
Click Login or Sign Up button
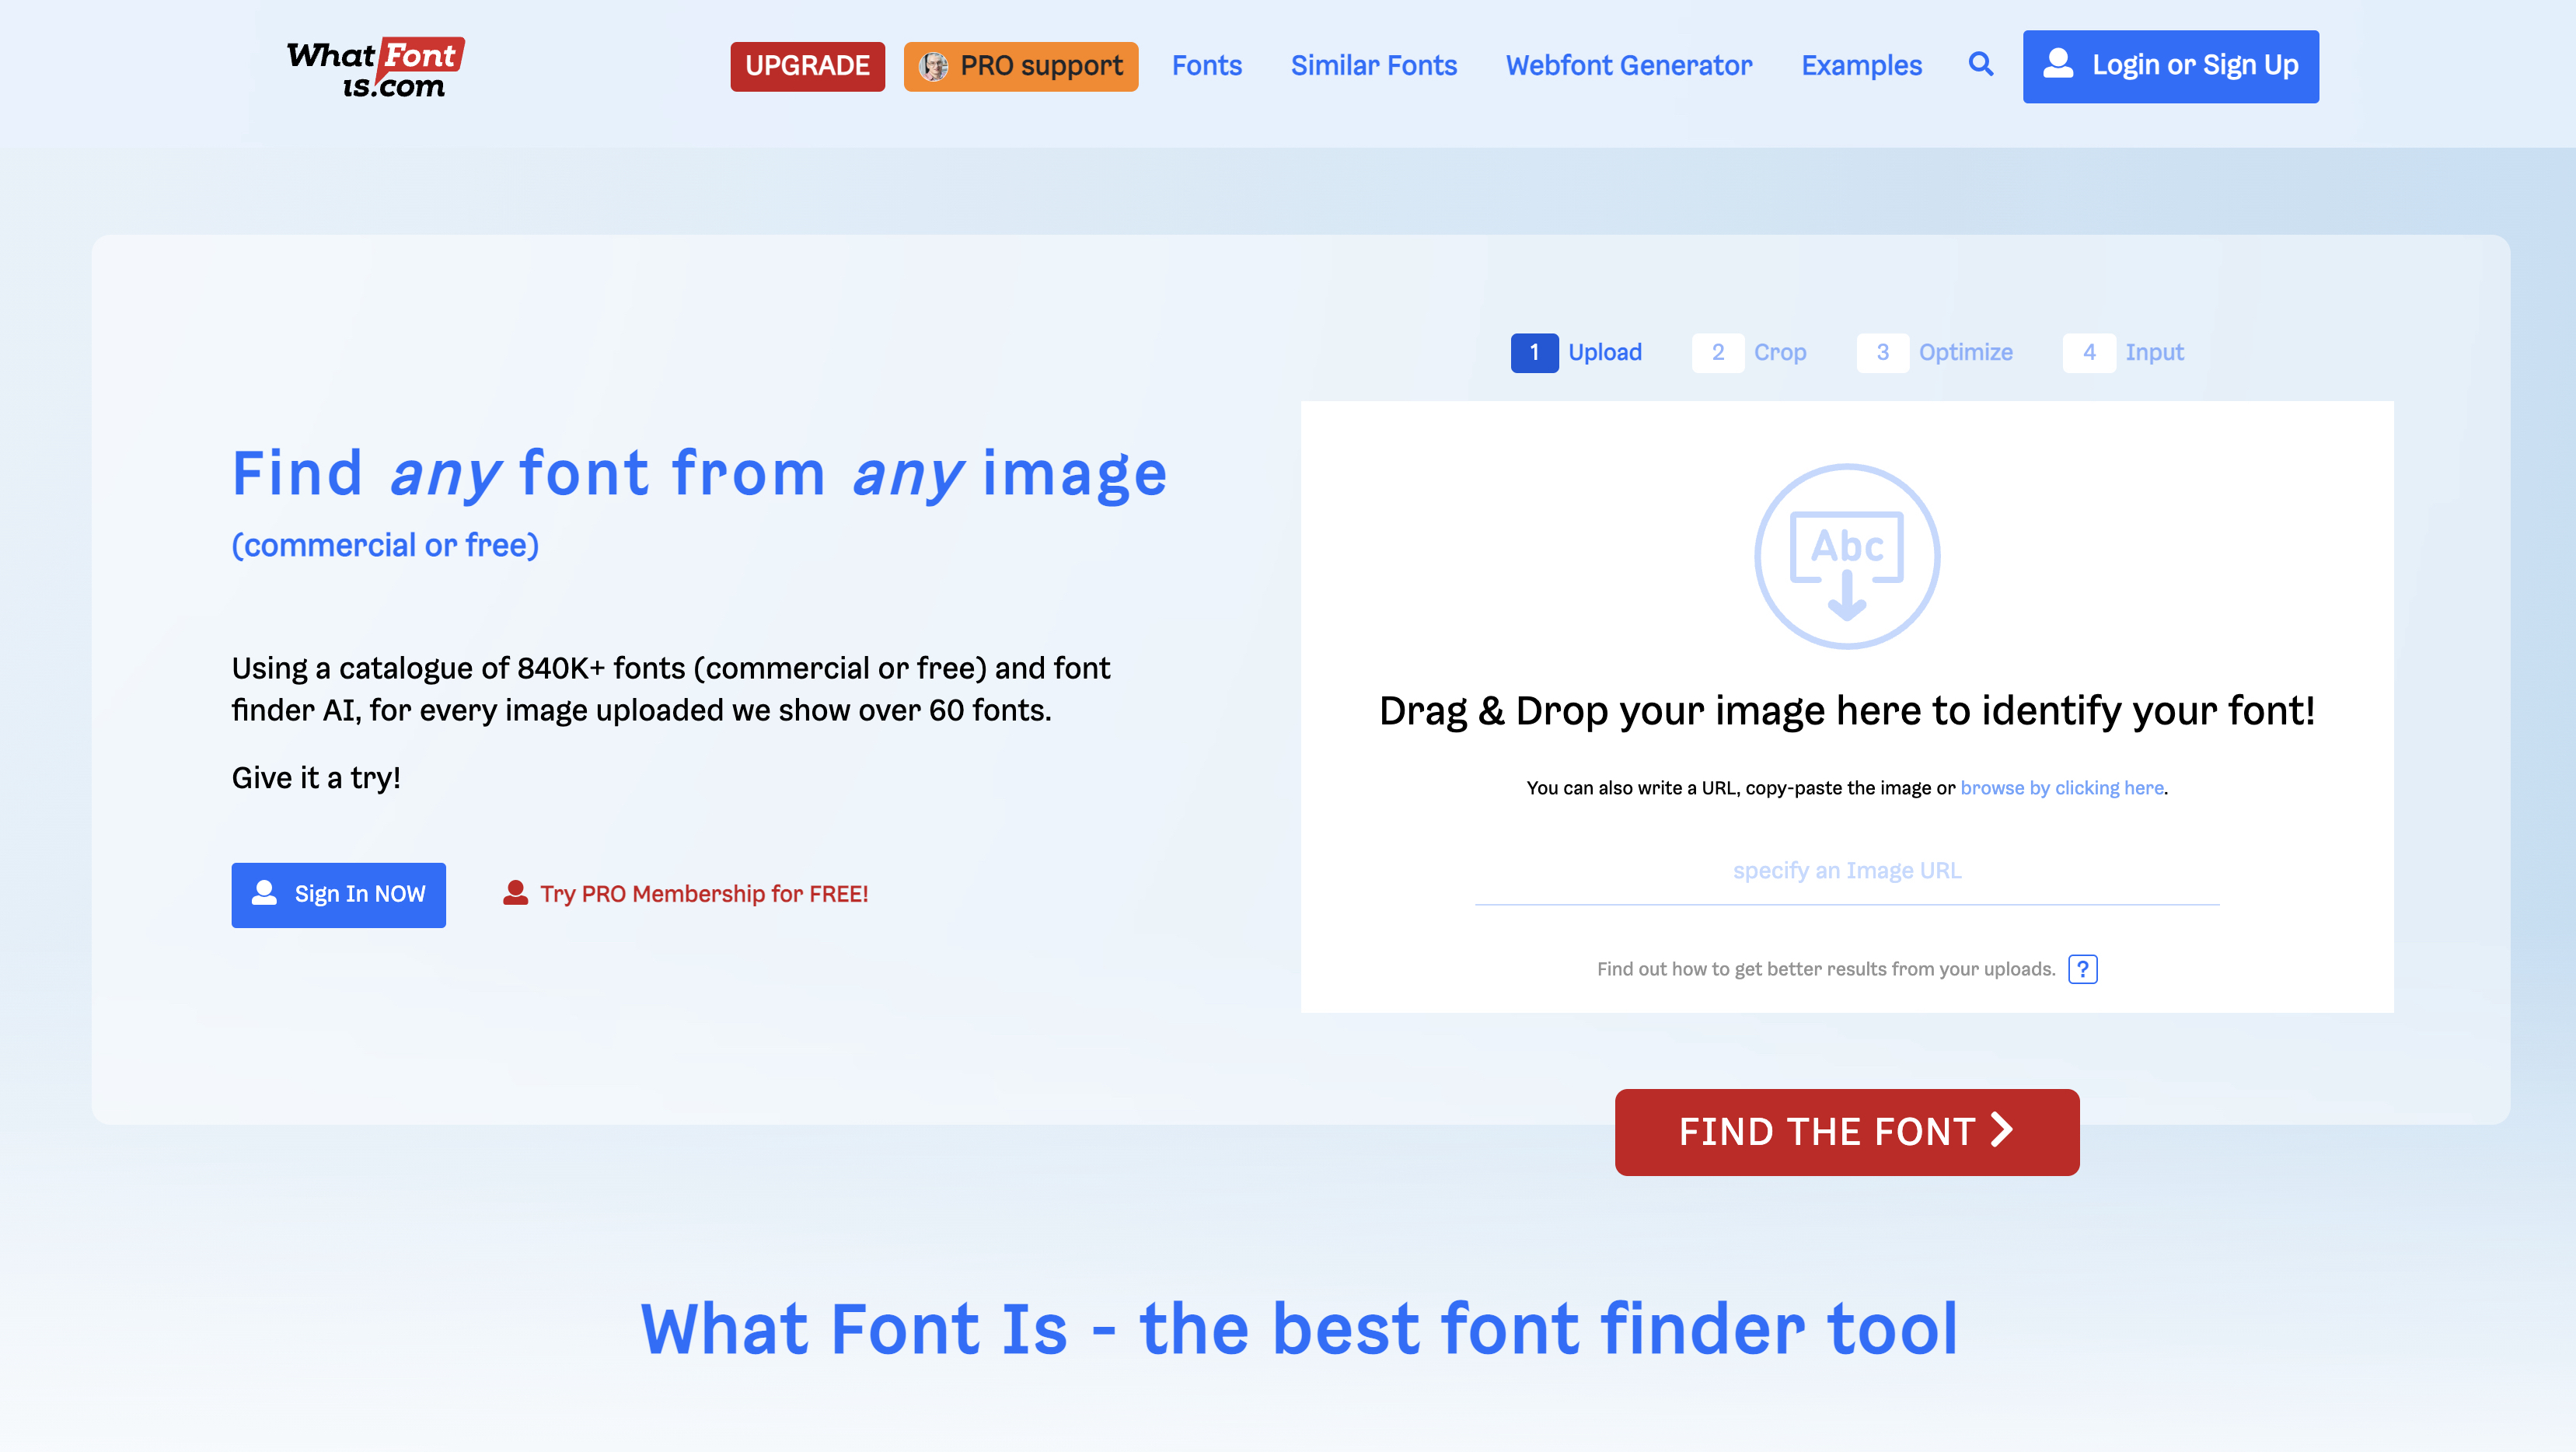pos(2171,66)
